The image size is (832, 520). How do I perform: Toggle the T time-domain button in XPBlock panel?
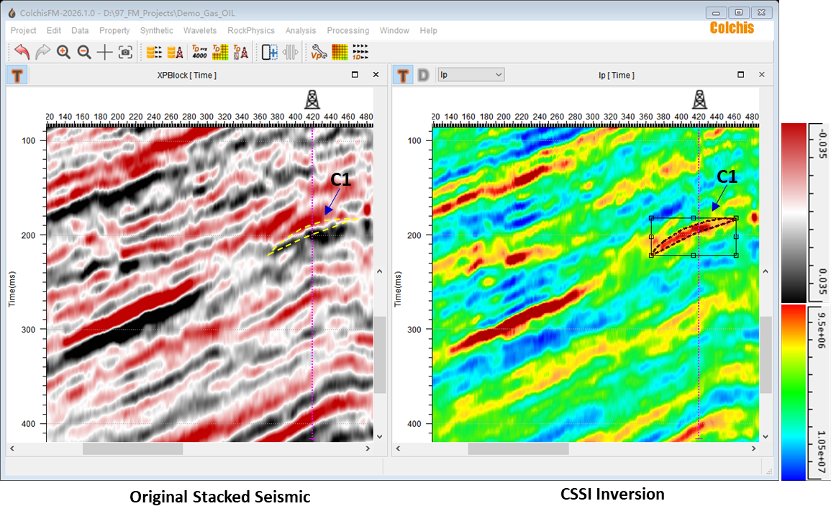click(x=17, y=75)
